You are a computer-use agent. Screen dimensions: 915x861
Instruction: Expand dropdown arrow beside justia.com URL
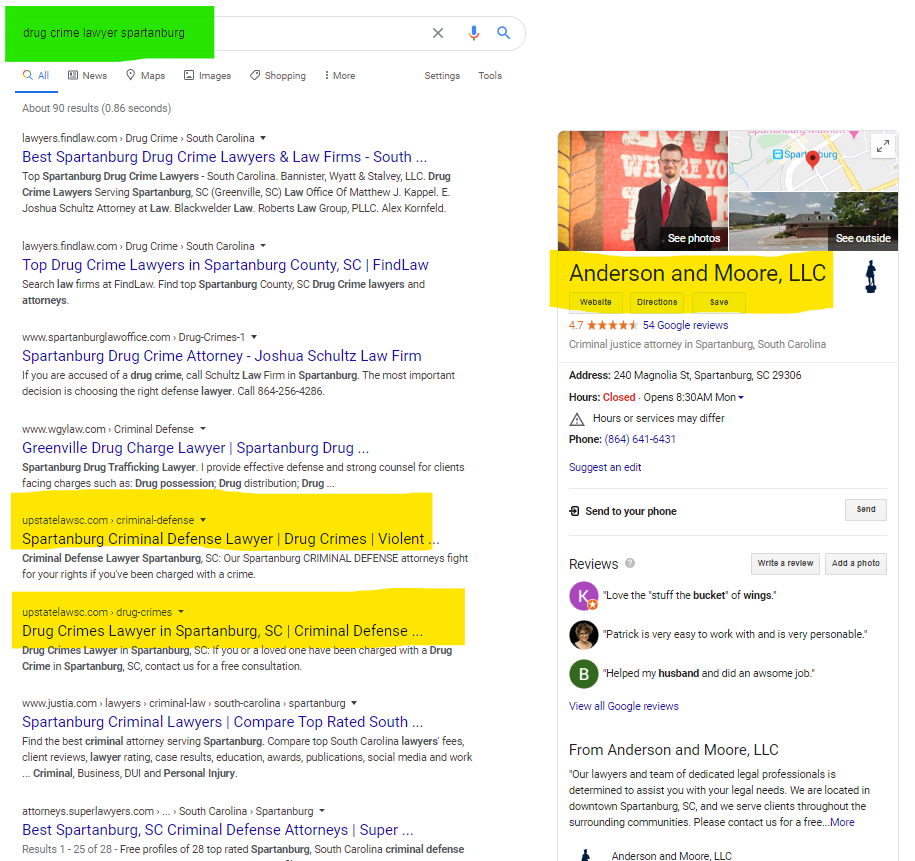click(x=354, y=703)
